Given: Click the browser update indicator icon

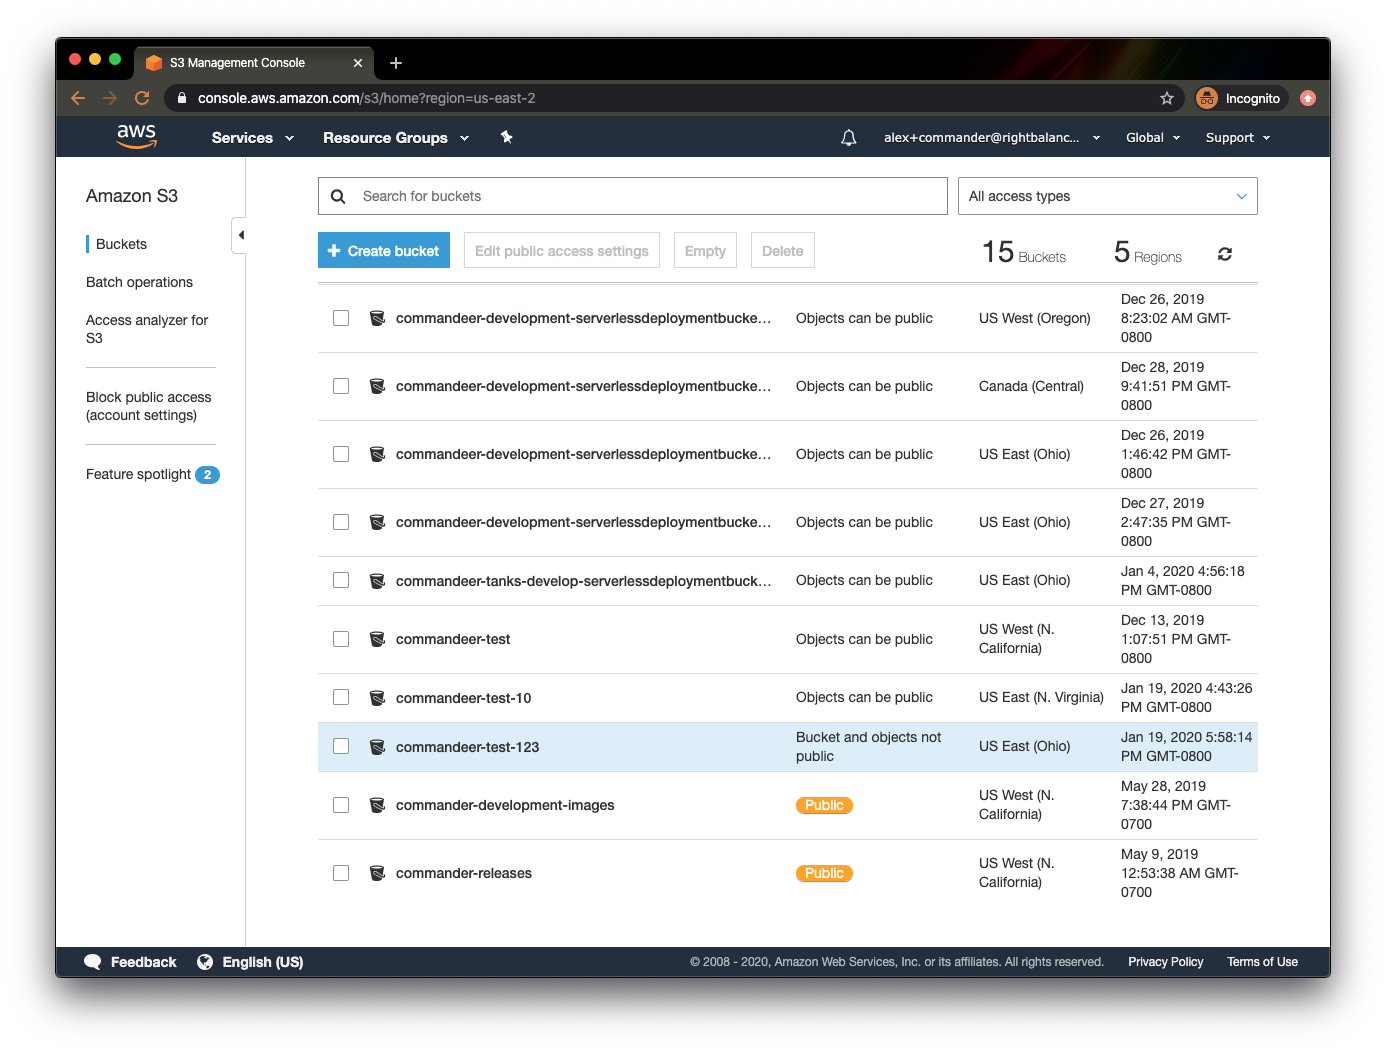Looking at the screenshot, I should [1308, 98].
